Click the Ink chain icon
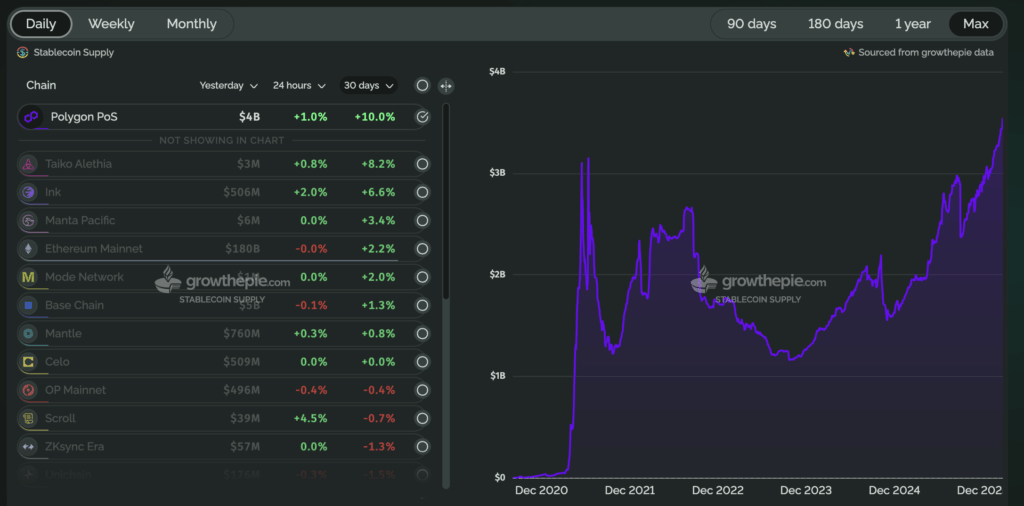 point(27,192)
